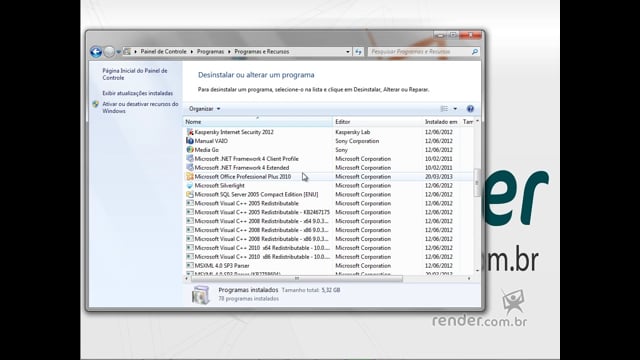Click Kaspersky Lab editor cell

(353, 132)
